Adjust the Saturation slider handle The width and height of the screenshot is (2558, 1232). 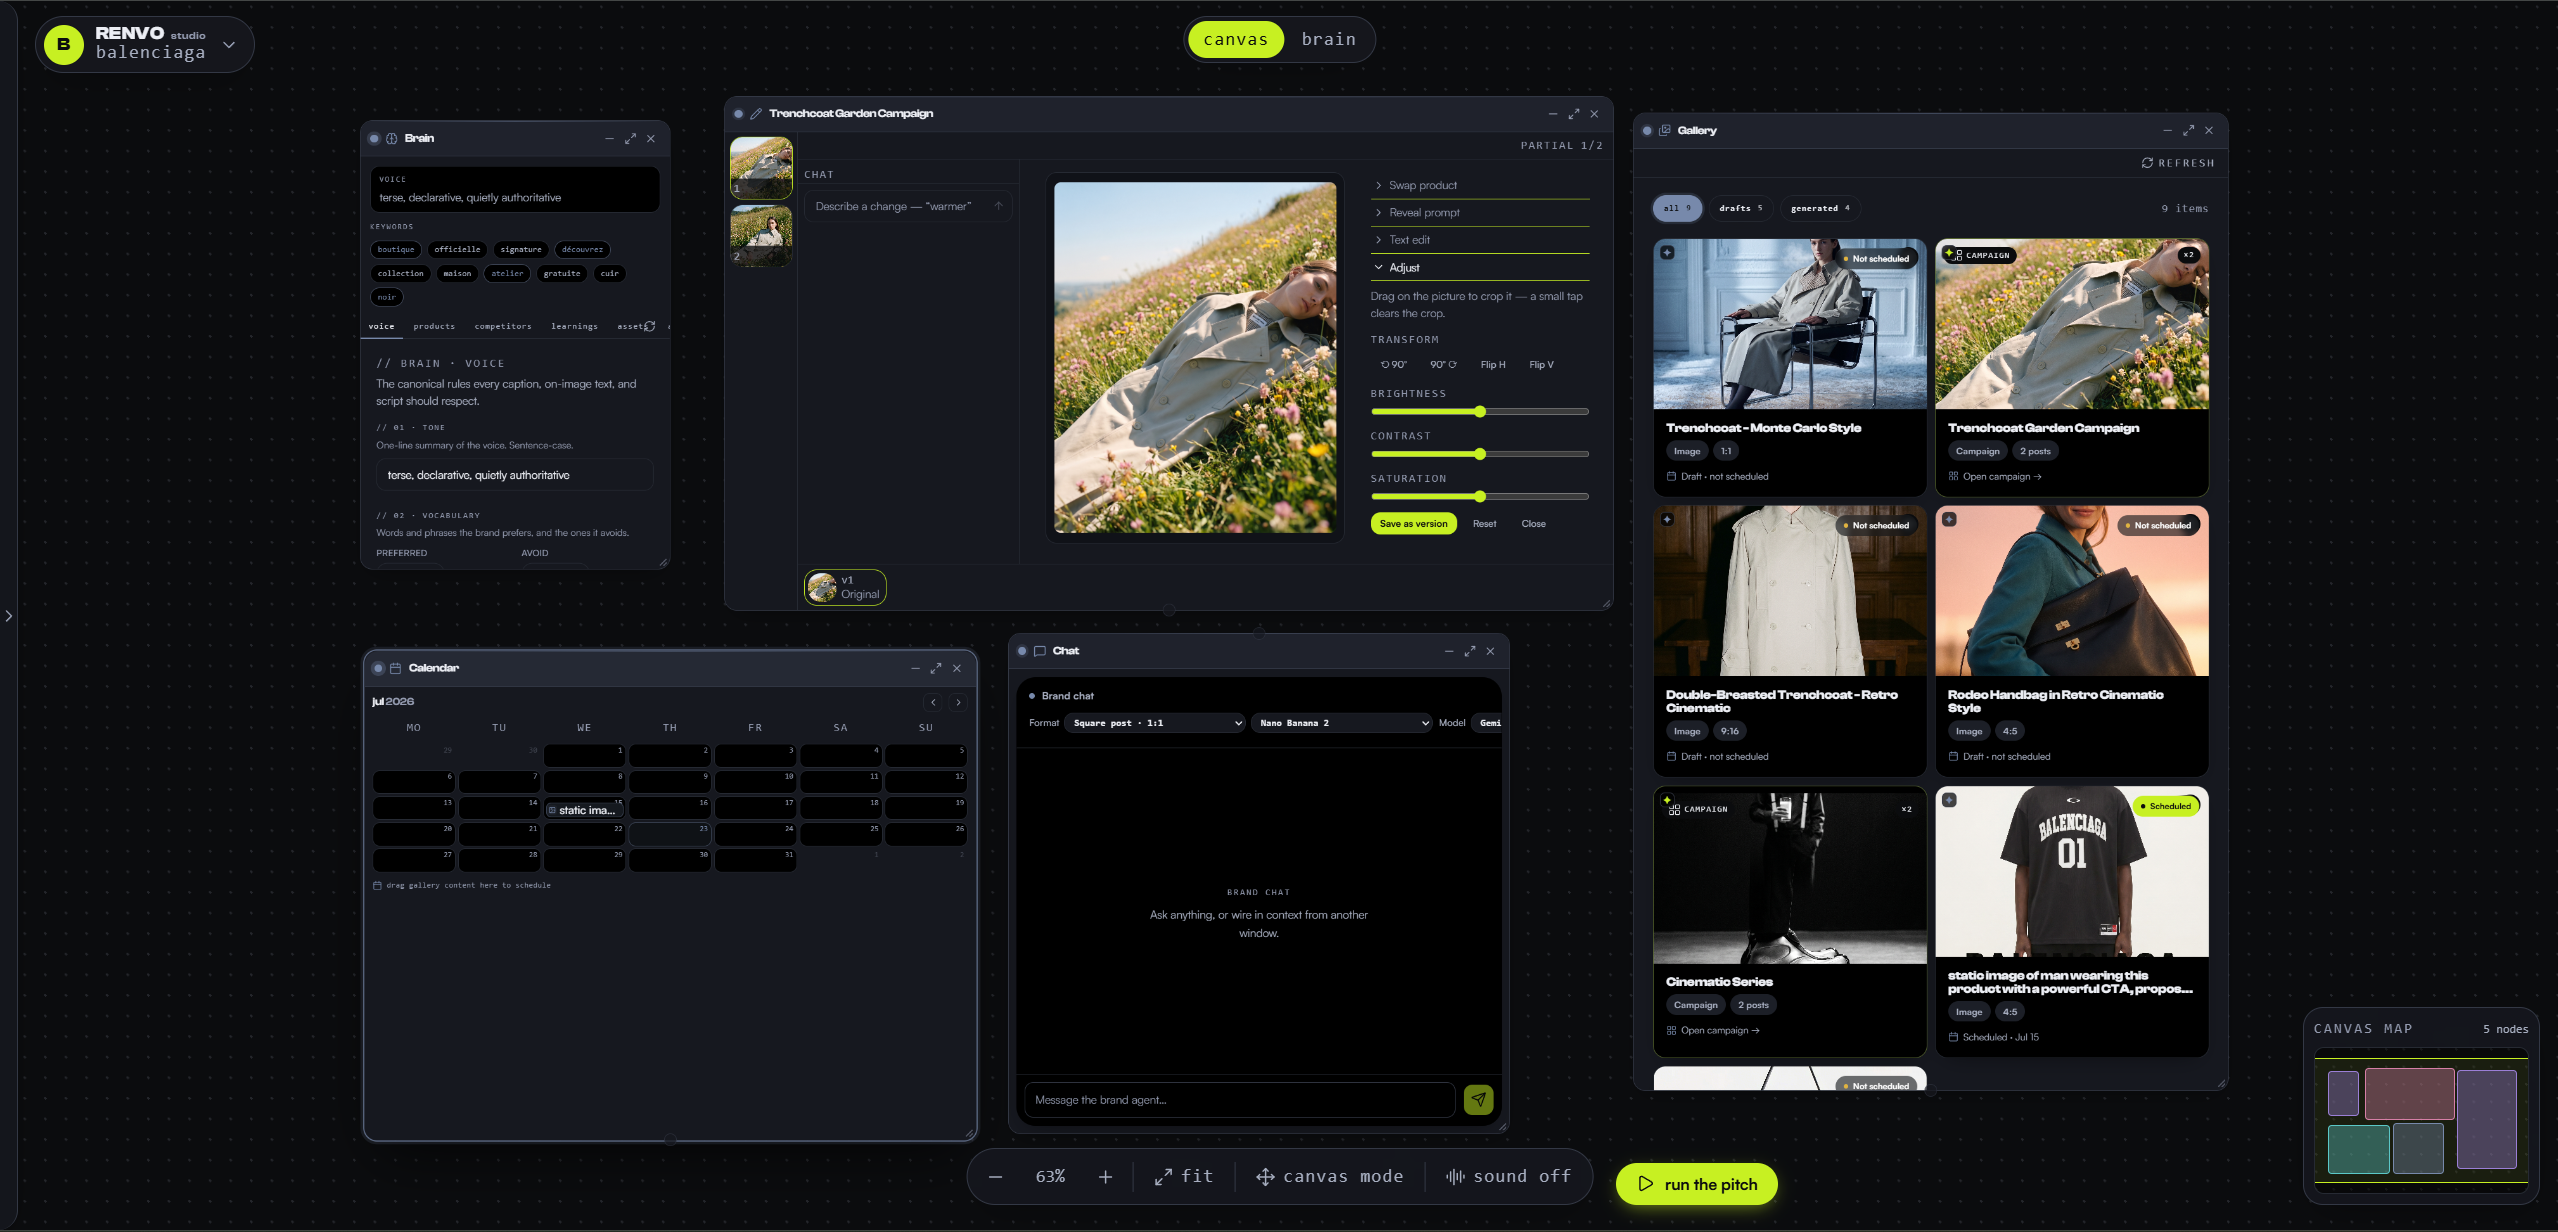tap(1480, 497)
